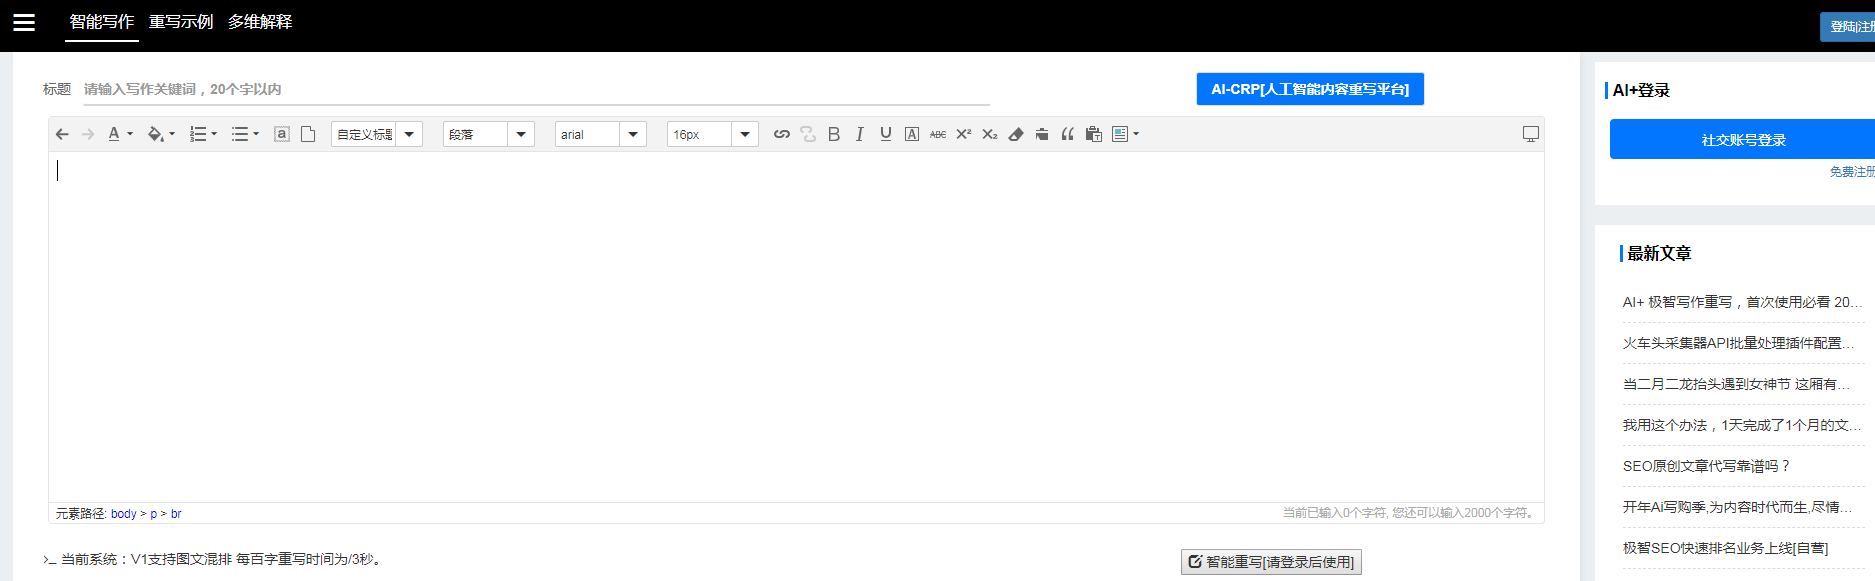Apply superscript formatting
Image resolution: width=1875 pixels, height=581 pixels.
click(963, 134)
